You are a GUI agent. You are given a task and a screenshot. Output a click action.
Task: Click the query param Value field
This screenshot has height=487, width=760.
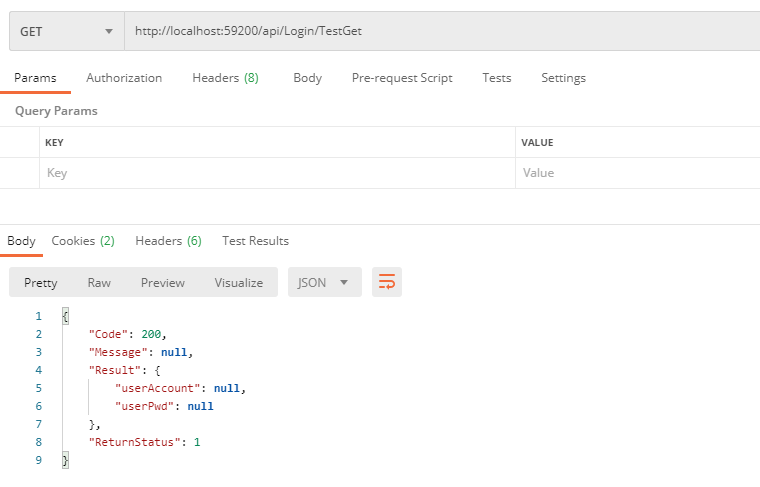638,173
